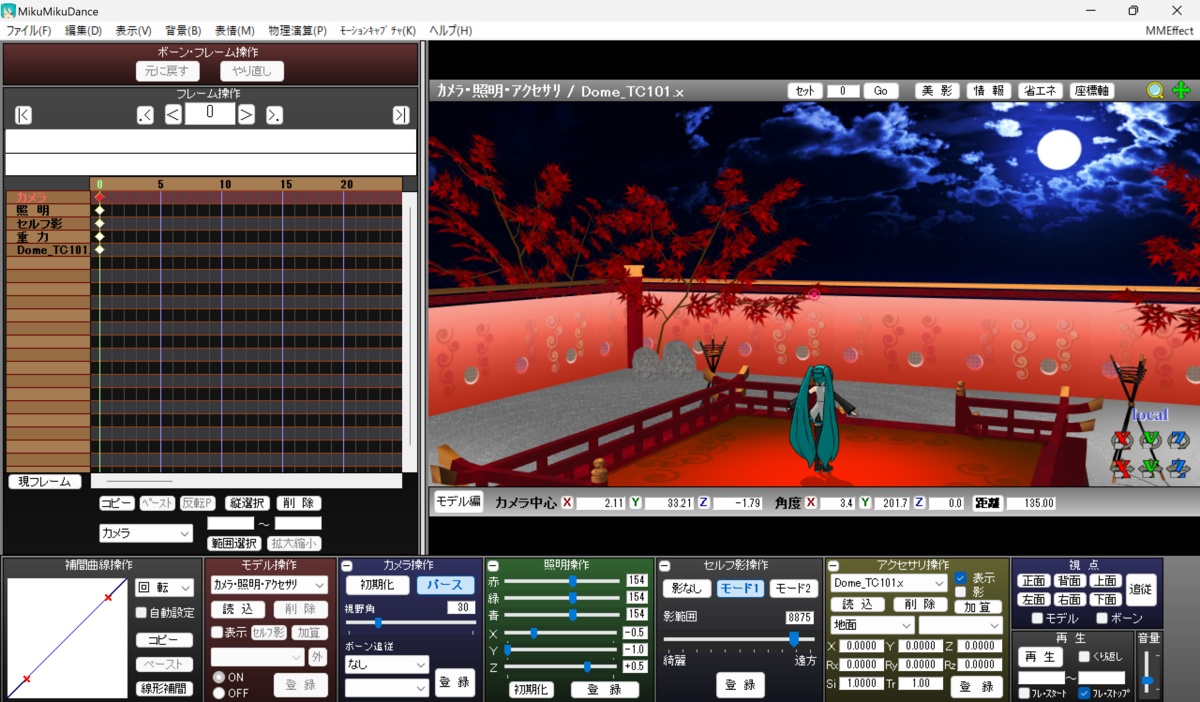Image resolution: width=1200 pixels, height=702 pixels.
Task: Enable the 自動設定 checkbox
Action: coord(141,613)
